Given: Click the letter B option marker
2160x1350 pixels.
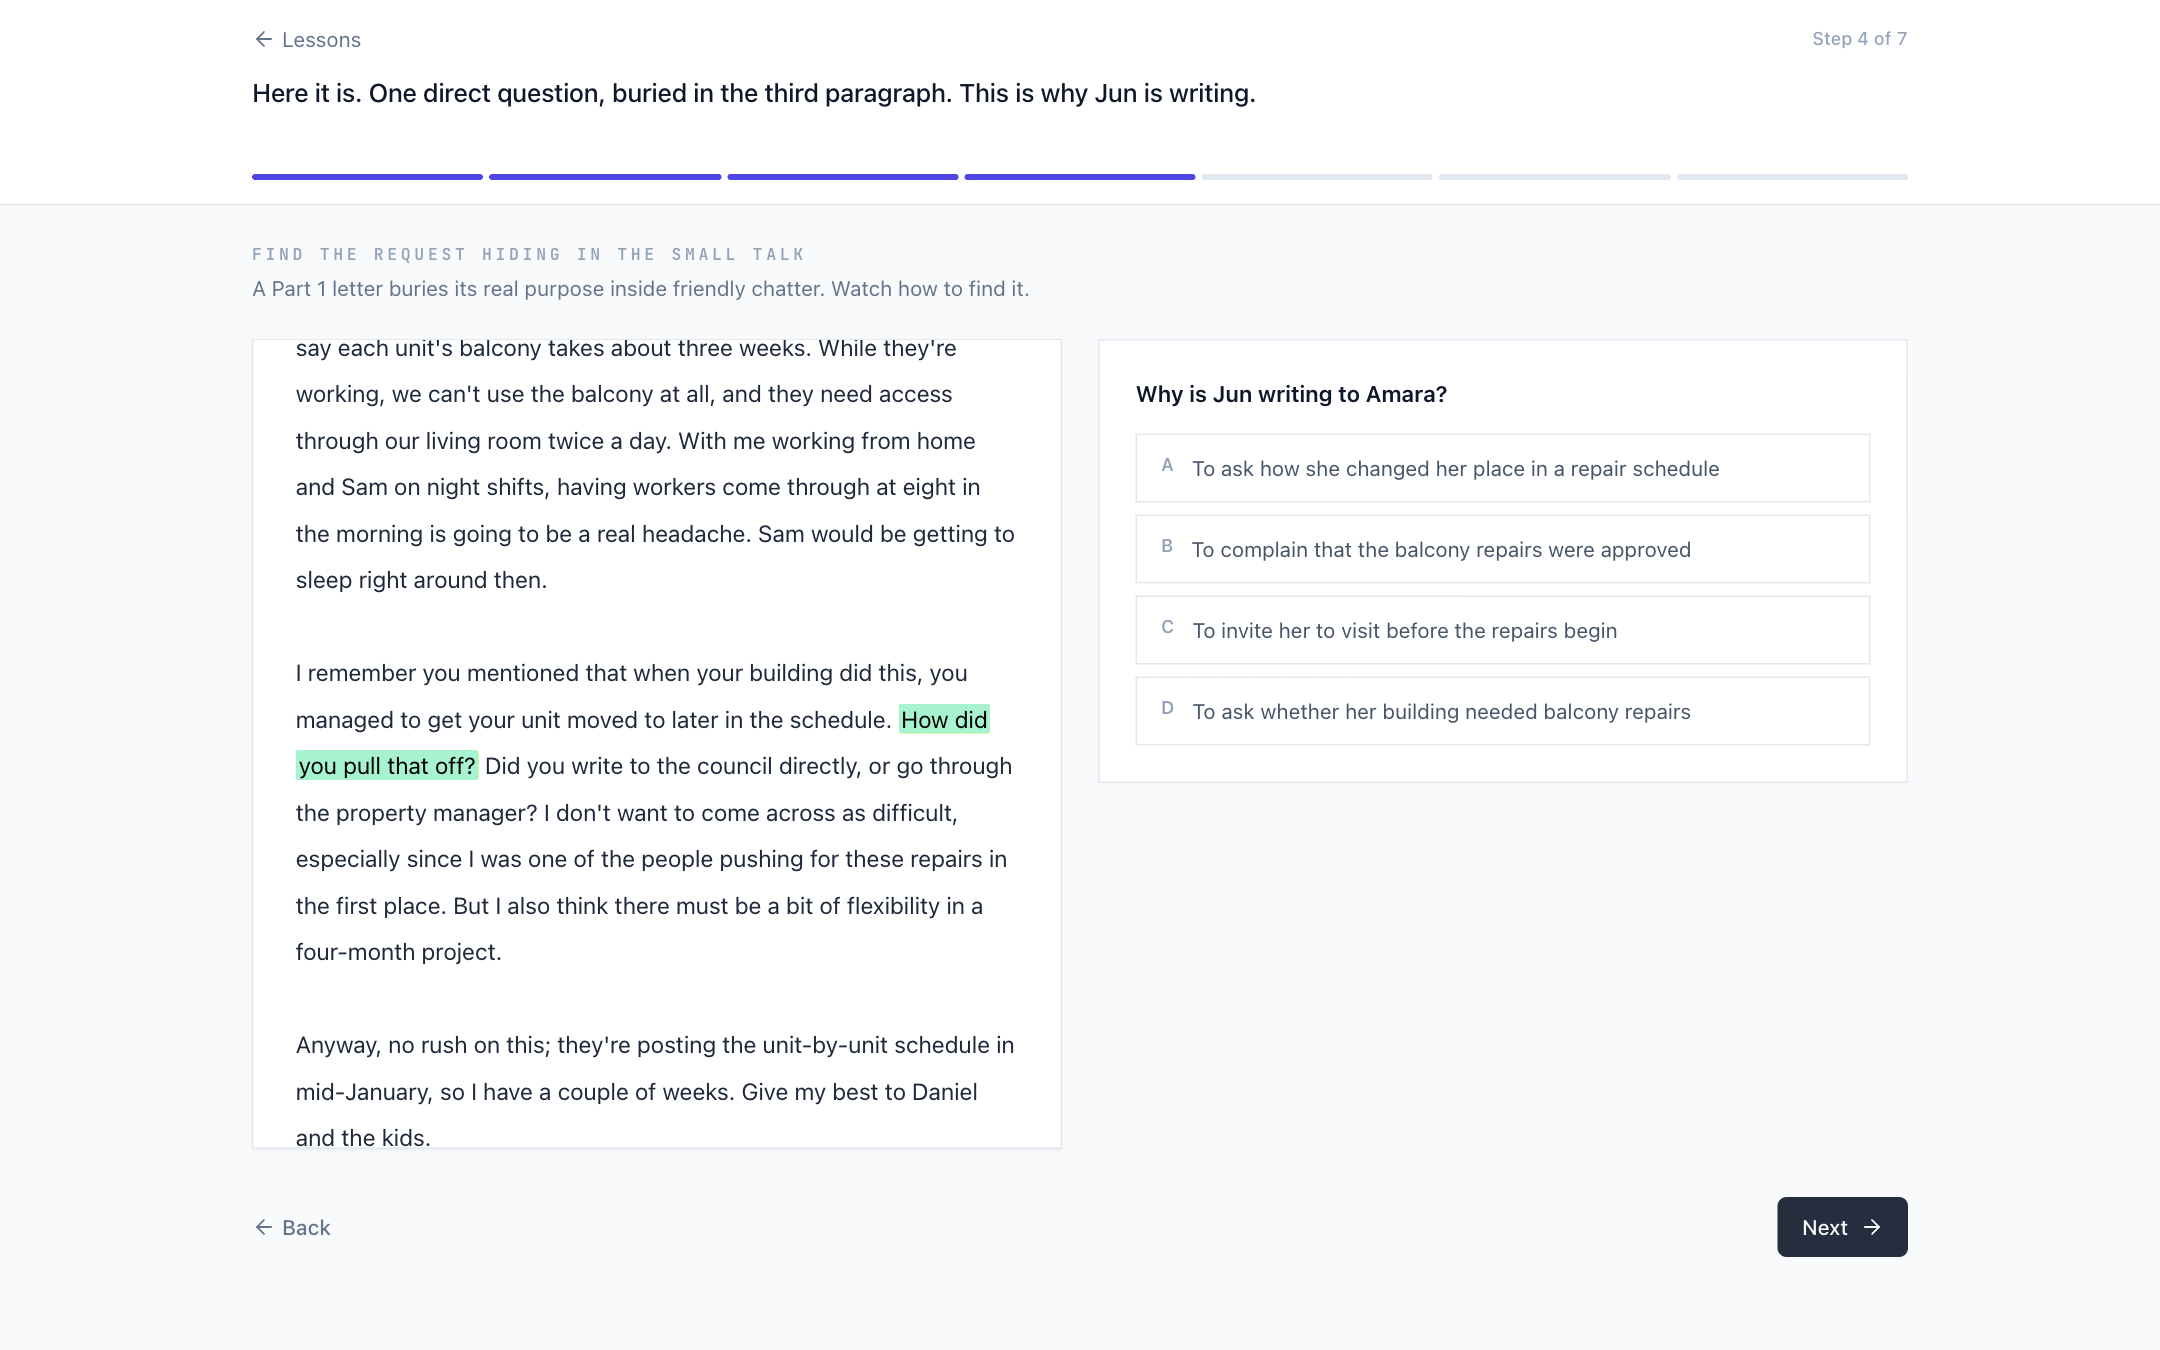Looking at the screenshot, I should pyautogui.click(x=1167, y=546).
